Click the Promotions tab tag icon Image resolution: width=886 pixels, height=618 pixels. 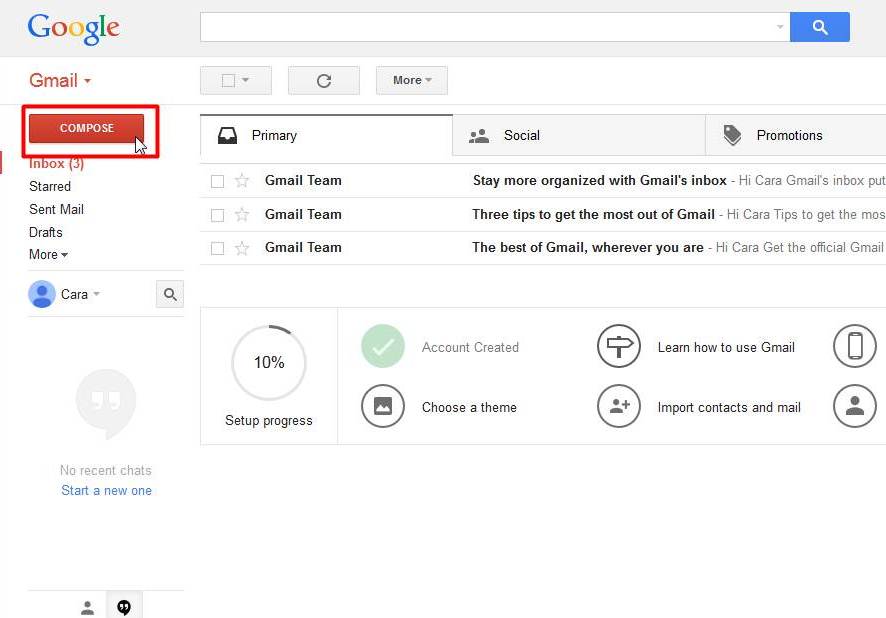(732, 135)
